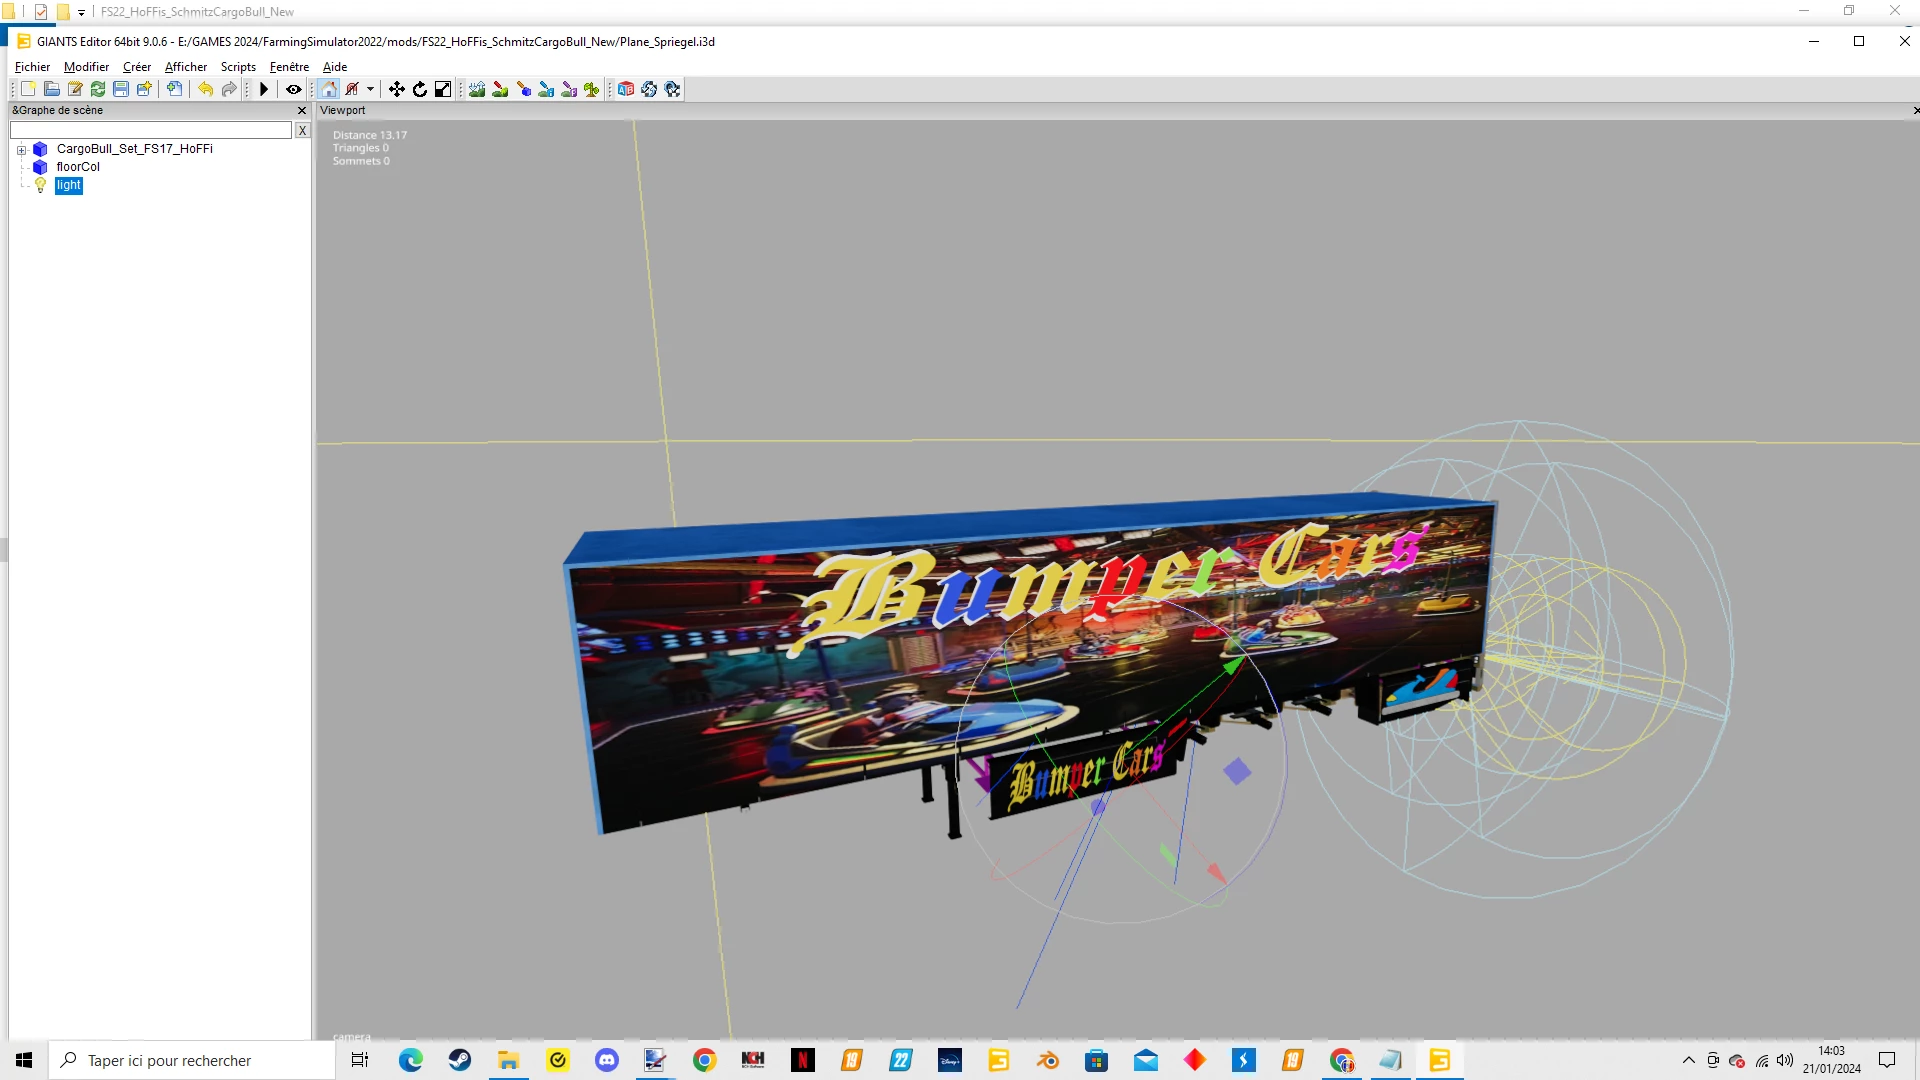The width and height of the screenshot is (1920, 1080).
Task: Open a file using the Open icon
Action: point(51,89)
